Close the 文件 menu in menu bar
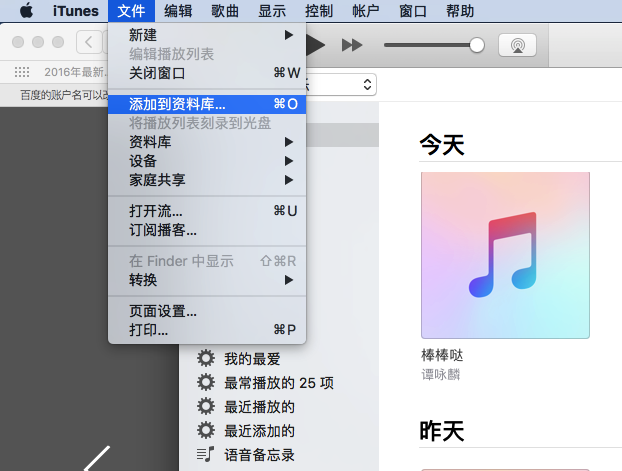The height and width of the screenshot is (471, 622). click(131, 11)
